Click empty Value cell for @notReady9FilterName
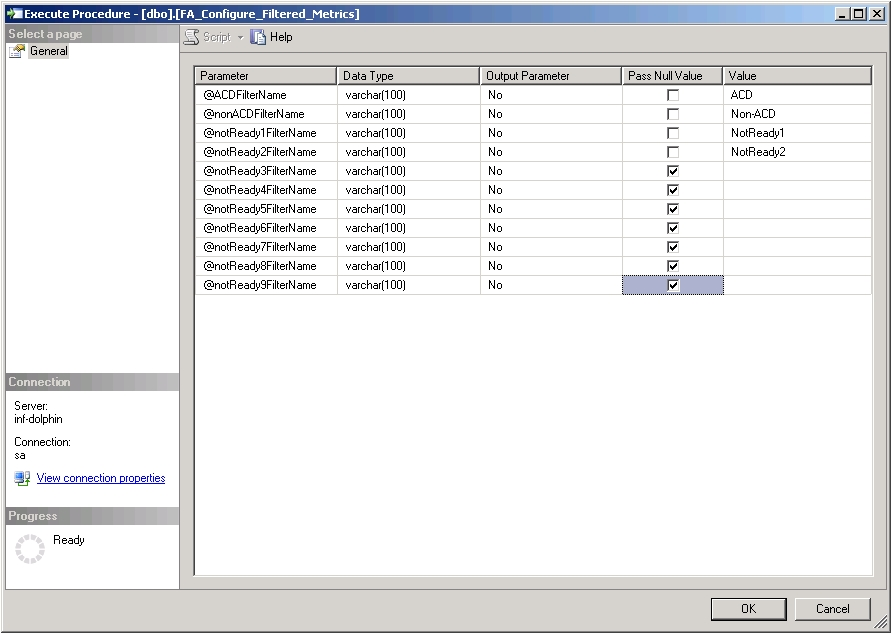 pos(798,286)
